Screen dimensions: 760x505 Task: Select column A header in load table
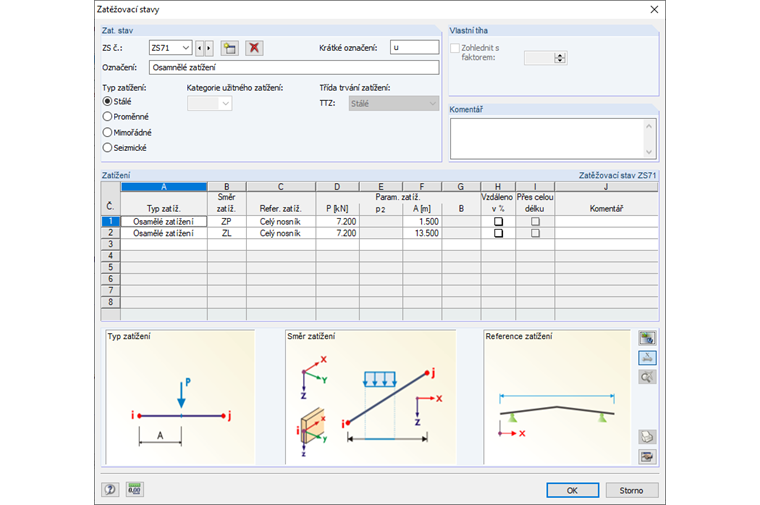pyautogui.click(x=164, y=187)
